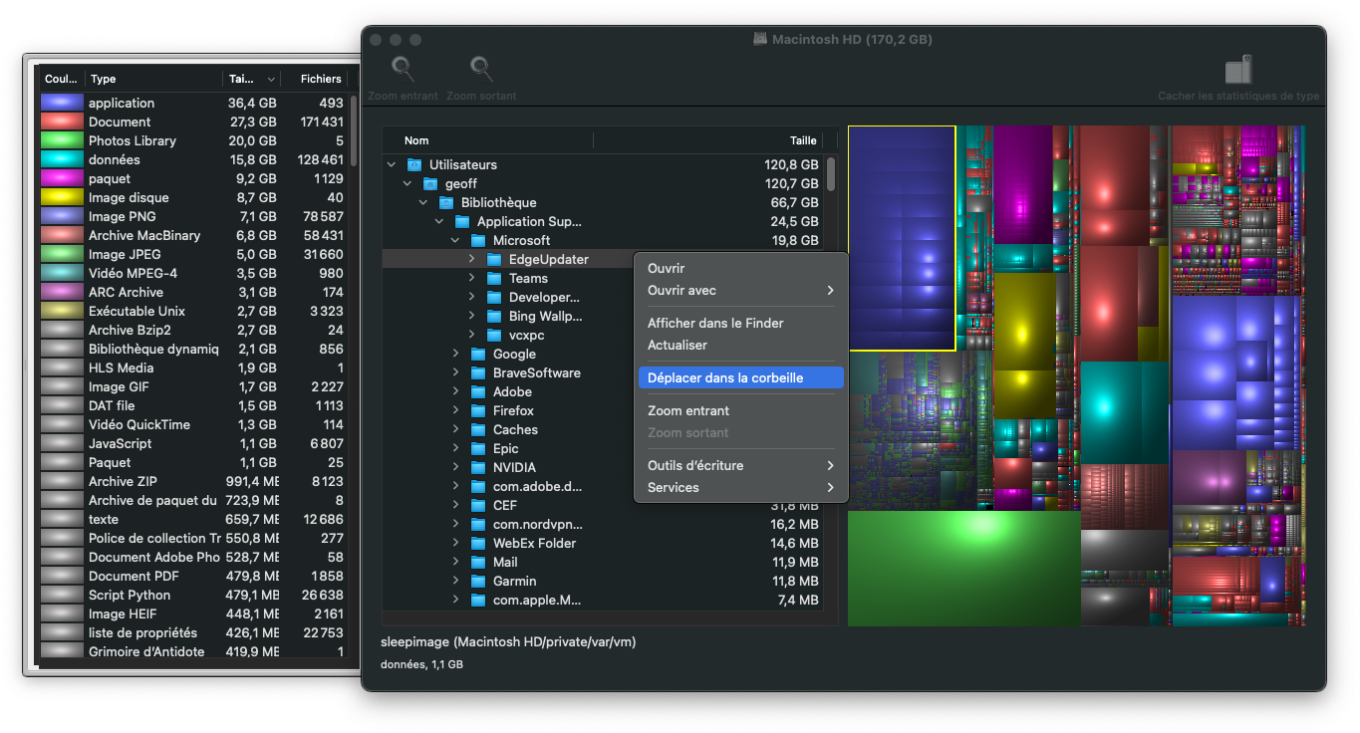The width and height of the screenshot is (1360, 733).
Task: Sort statistics by the Fichiers column
Action: 321,79
